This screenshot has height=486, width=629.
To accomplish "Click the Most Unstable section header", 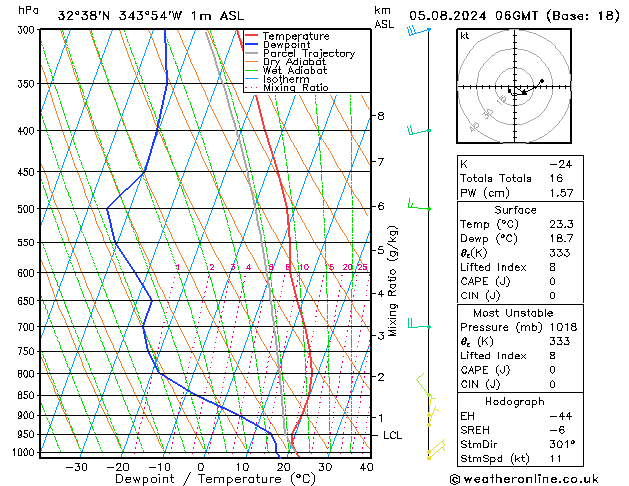I will click(515, 313).
